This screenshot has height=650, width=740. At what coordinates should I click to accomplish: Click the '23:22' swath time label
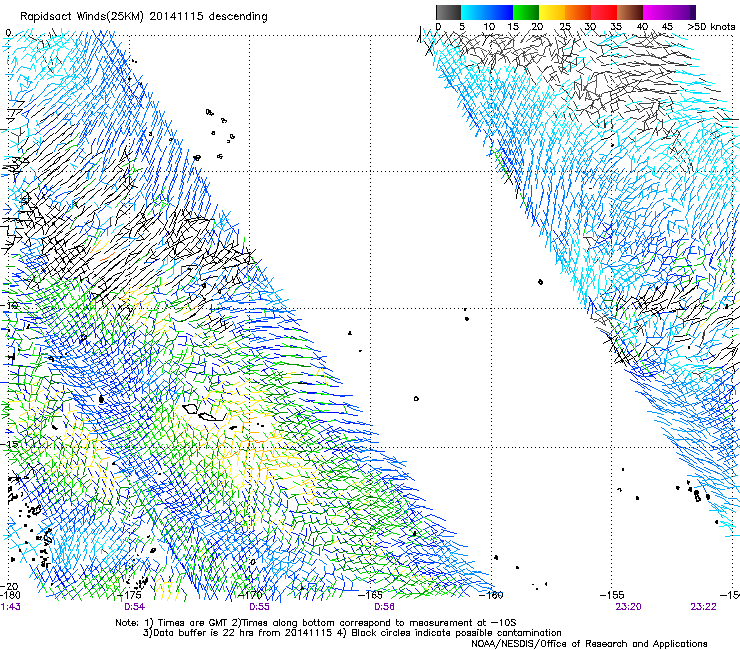703,607
